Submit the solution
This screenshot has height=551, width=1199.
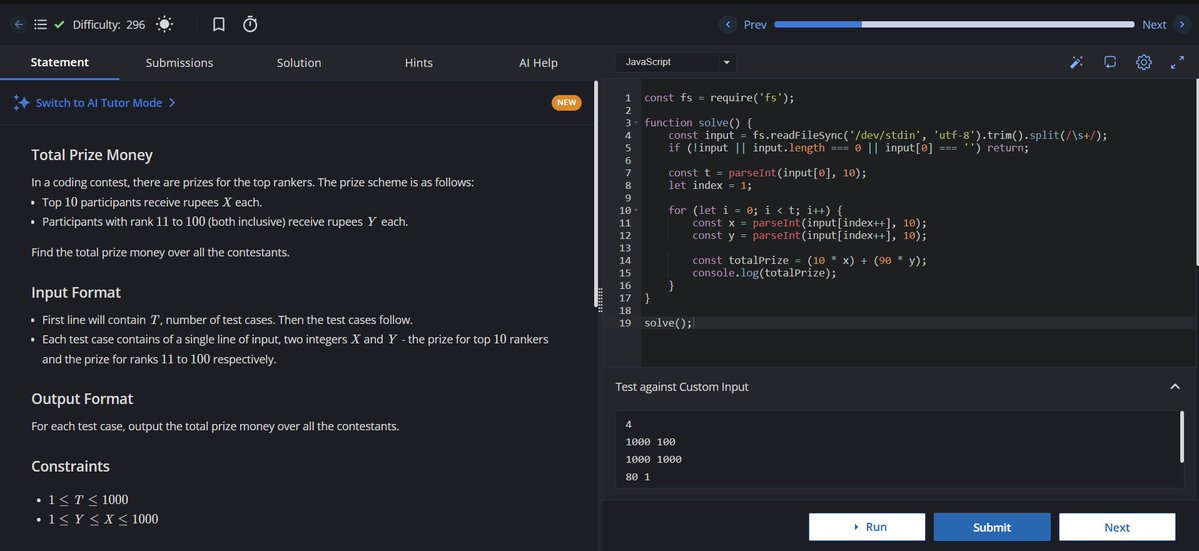click(x=992, y=527)
